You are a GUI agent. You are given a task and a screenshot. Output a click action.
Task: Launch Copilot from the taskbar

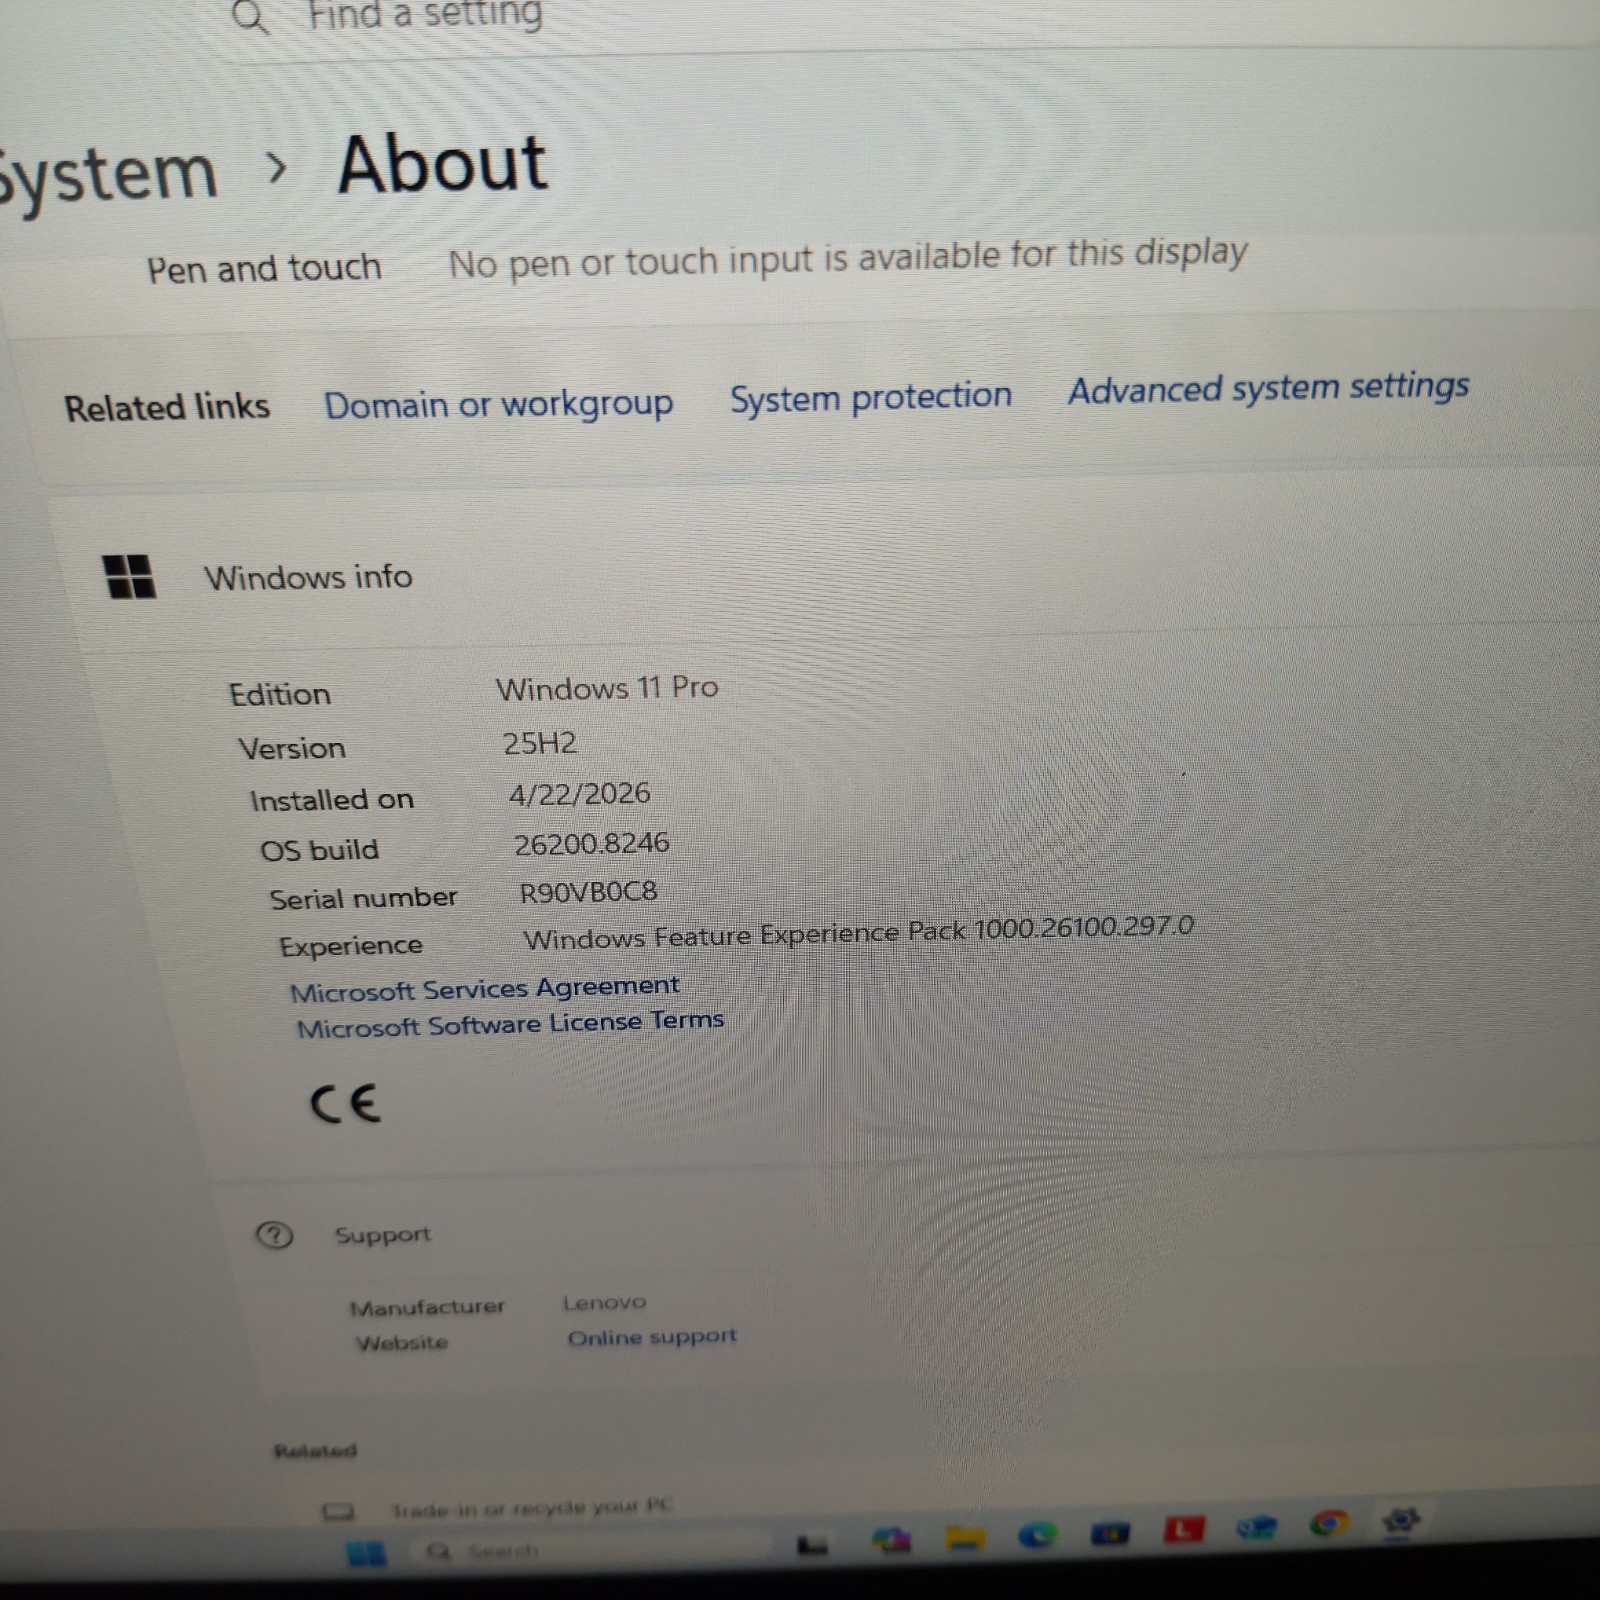pyautogui.click(x=890, y=1540)
